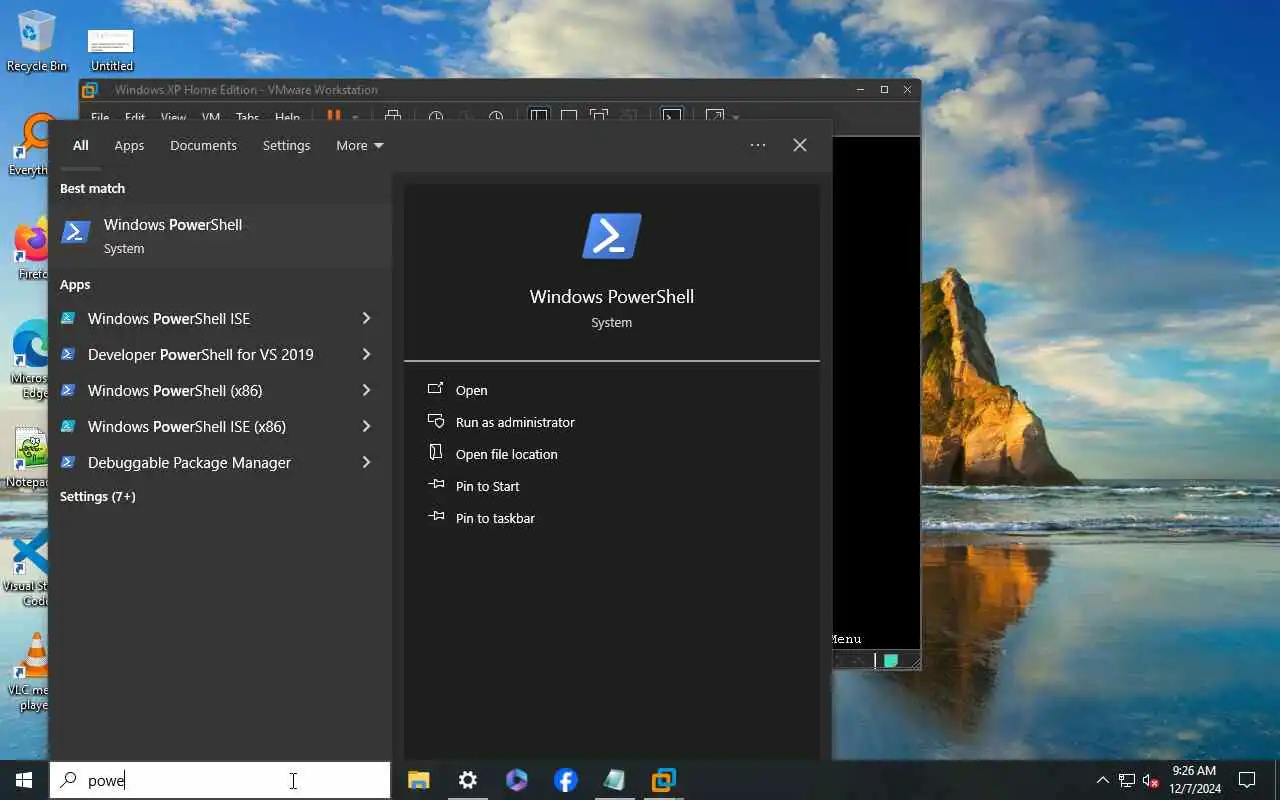Screen dimensions: 1280x800
Task: Click the orange pause button in VMware toolbar
Action: 334,116
